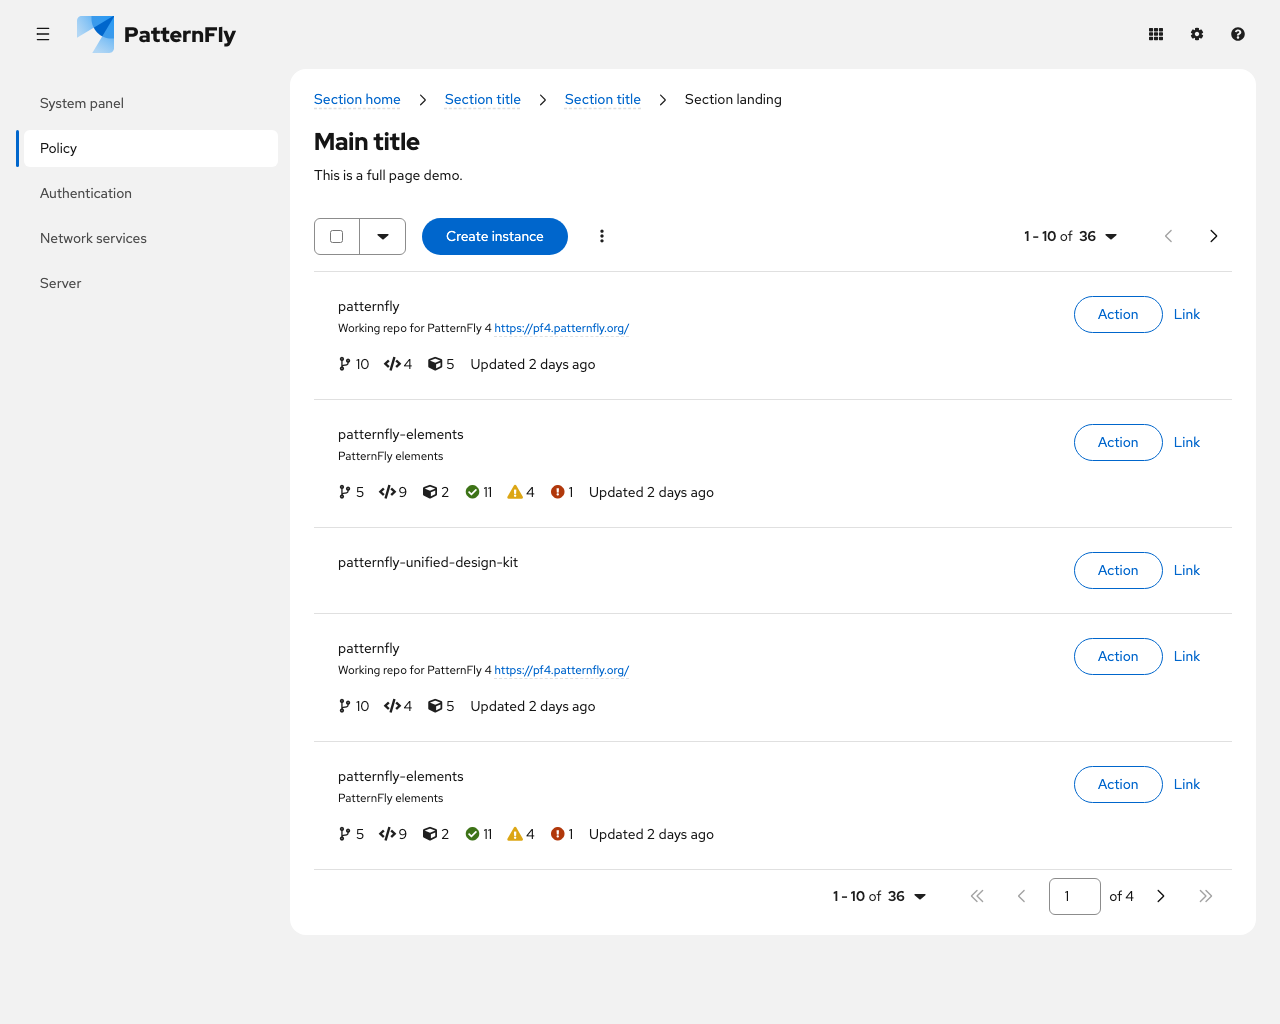Expand bottom '1 - 10 of 36' per-page menu

click(879, 896)
